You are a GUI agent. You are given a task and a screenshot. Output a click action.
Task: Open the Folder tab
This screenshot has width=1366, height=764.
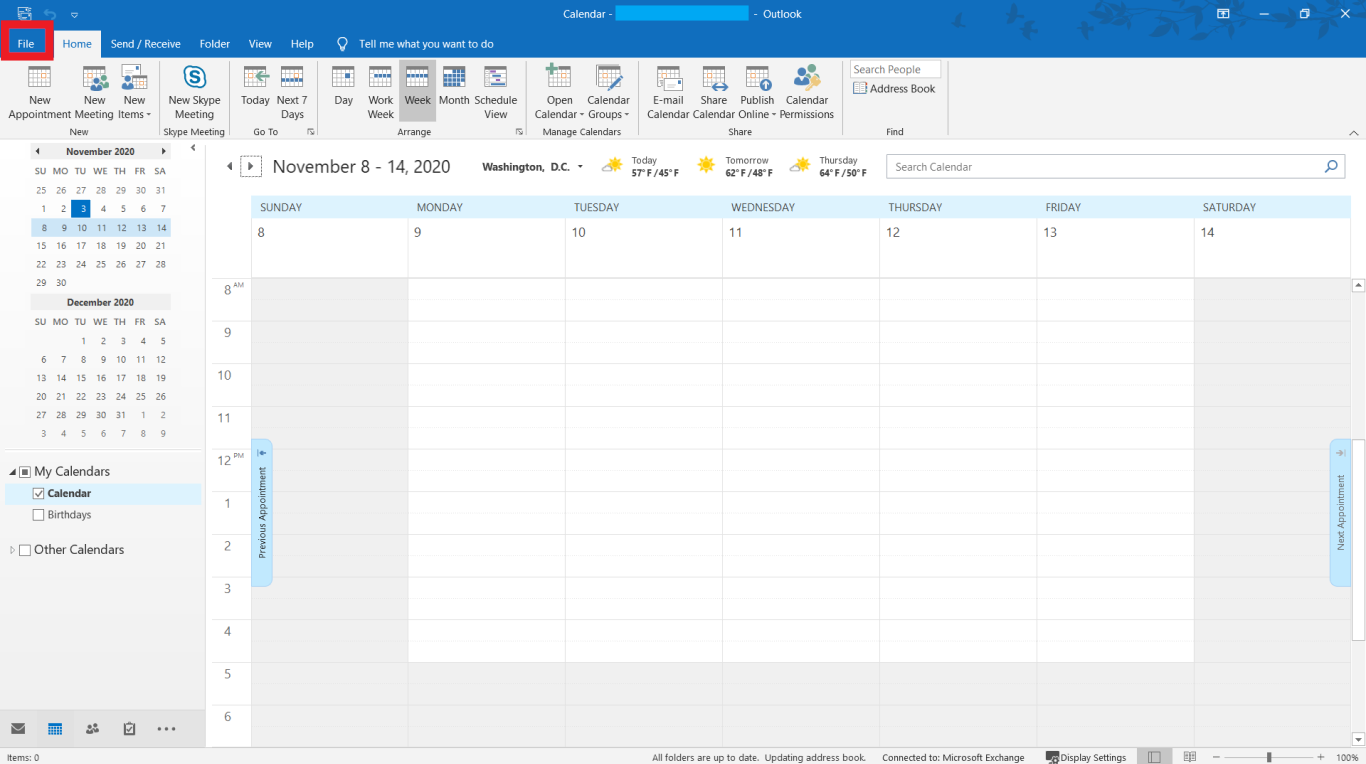(215, 44)
